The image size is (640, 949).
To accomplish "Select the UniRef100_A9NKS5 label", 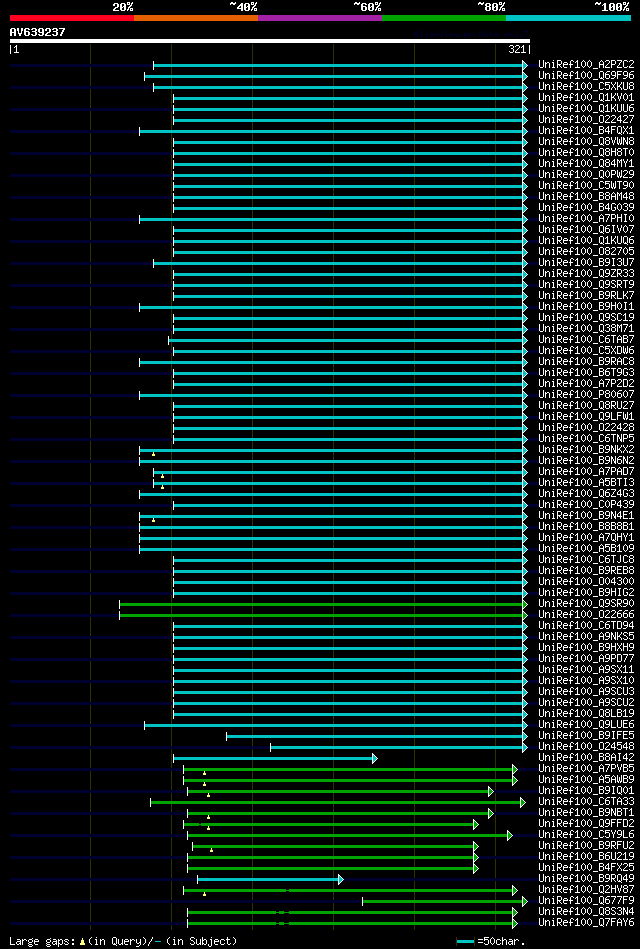I will 586,637.
